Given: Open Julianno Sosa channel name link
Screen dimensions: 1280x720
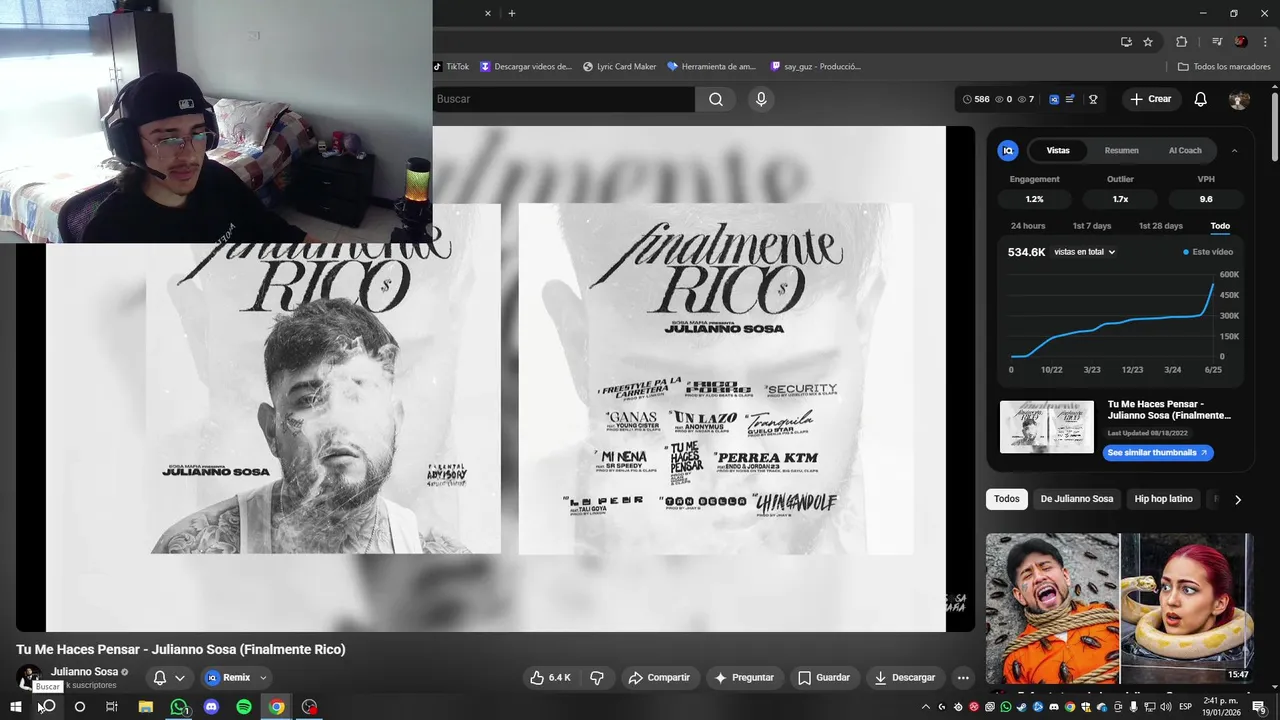Looking at the screenshot, I should [84, 672].
